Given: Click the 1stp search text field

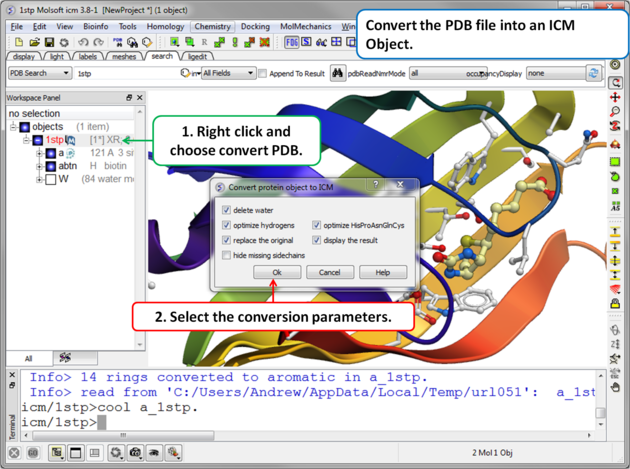Looking at the screenshot, I should pos(125,73).
